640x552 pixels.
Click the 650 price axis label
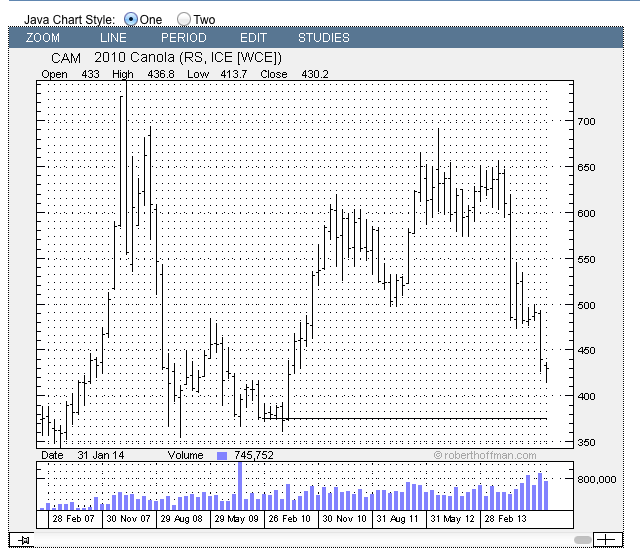pyautogui.click(x=586, y=168)
